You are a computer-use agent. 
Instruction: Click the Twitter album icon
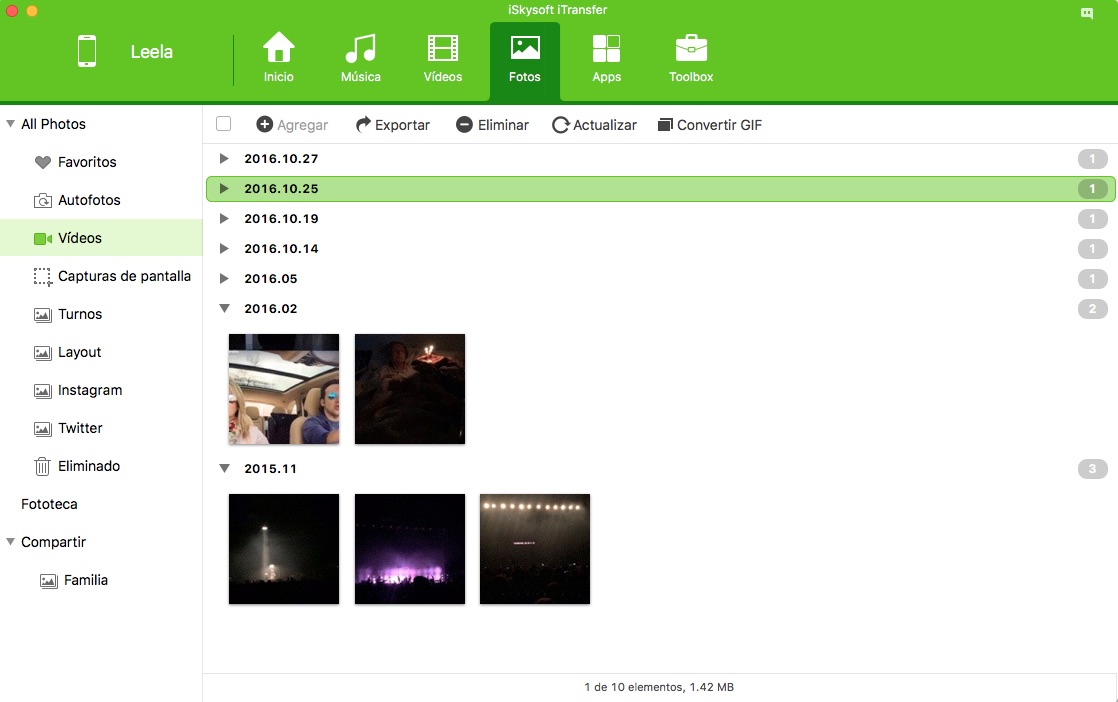pyautogui.click(x=43, y=428)
